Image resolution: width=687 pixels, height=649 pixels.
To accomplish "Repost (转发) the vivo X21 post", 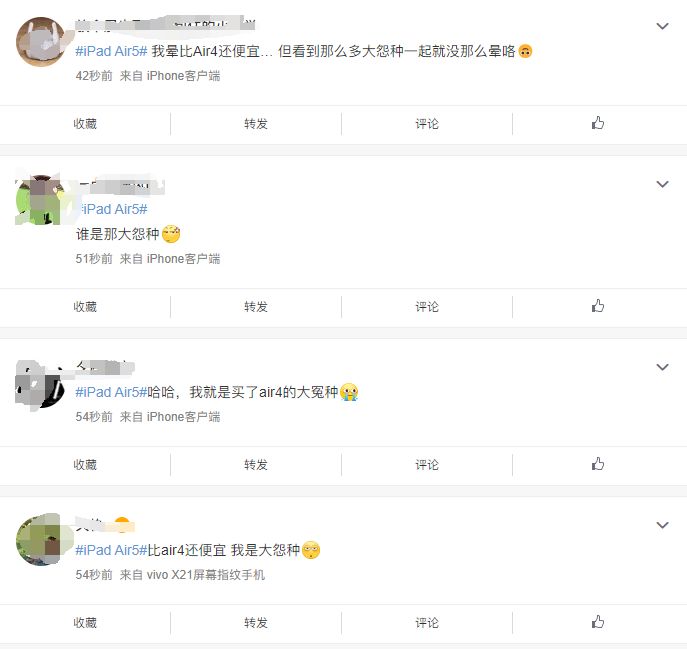I will [x=256, y=623].
